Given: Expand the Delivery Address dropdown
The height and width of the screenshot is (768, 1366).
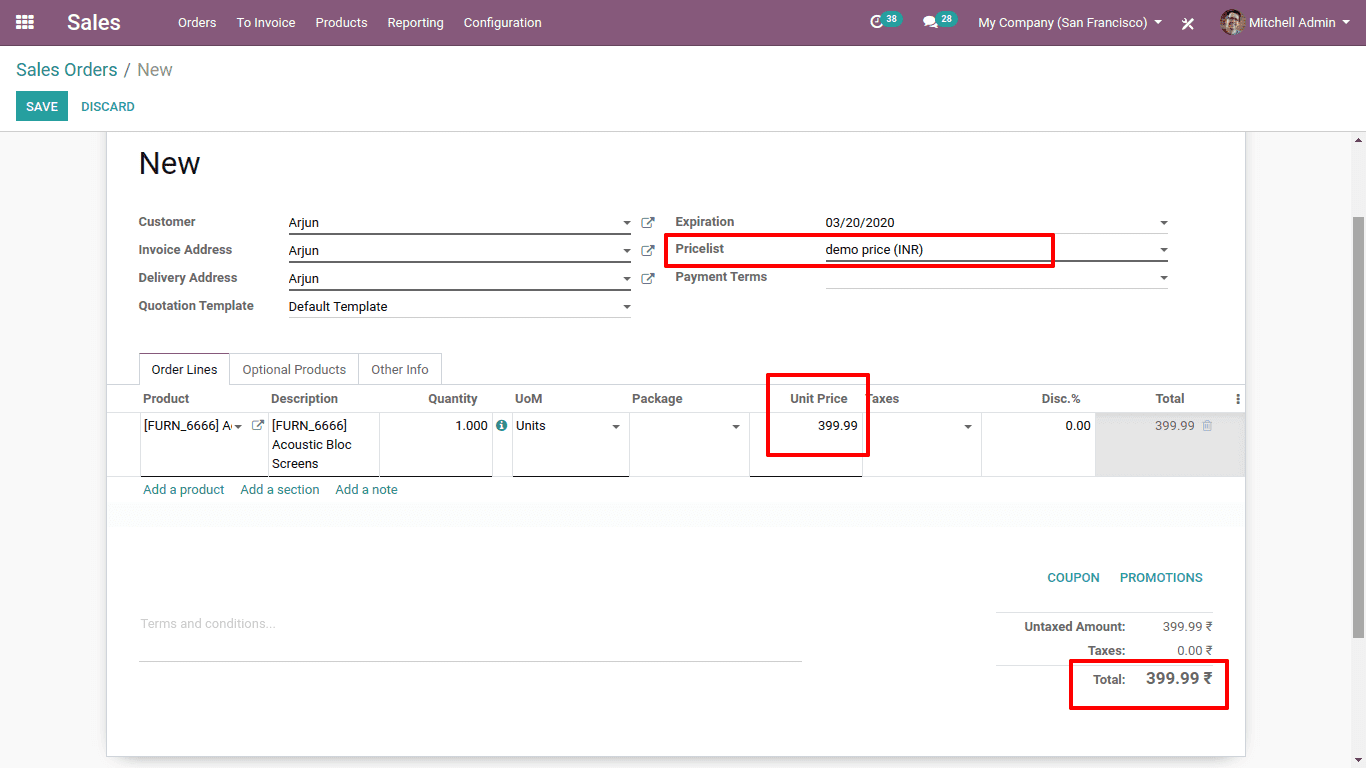Looking at the screenshot, I should pos(627,279).
